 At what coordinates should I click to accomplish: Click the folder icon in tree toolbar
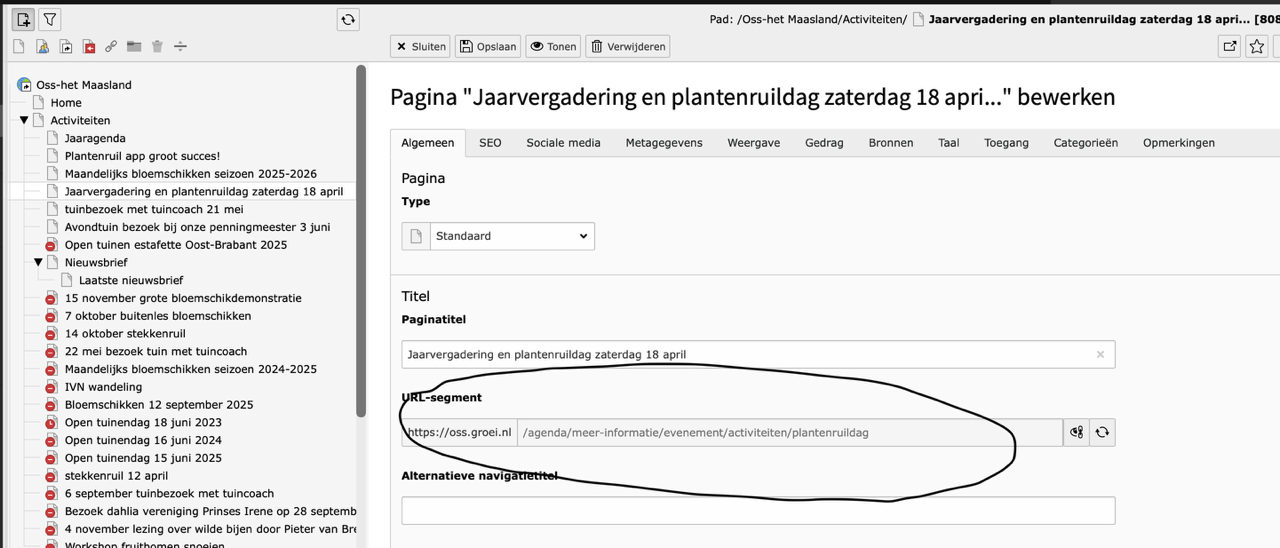(x=134, y=47)
